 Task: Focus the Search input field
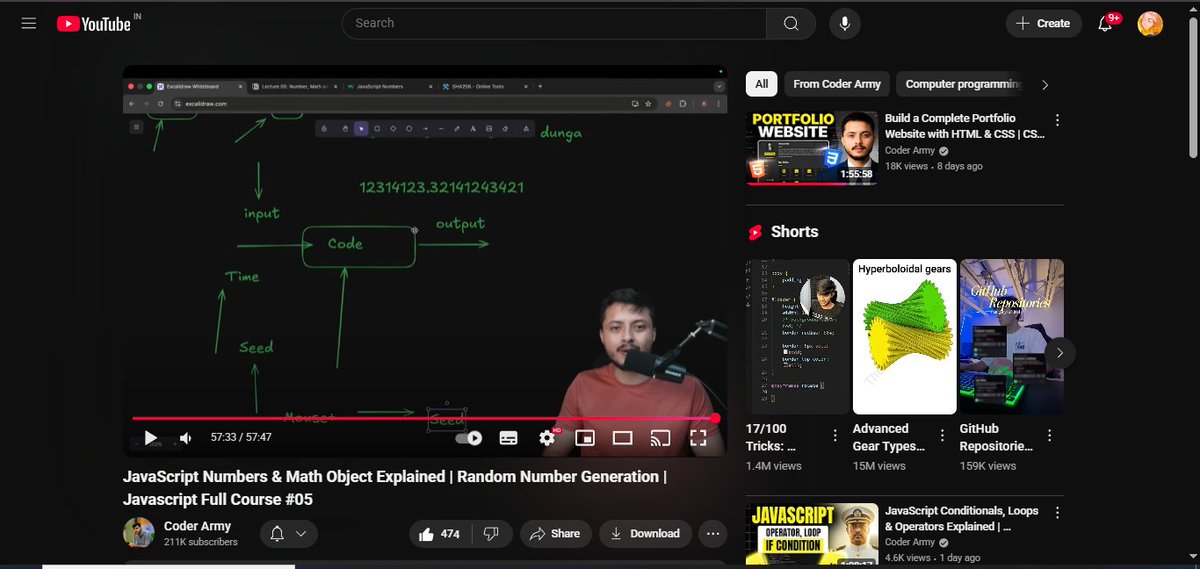click(554, 23)
